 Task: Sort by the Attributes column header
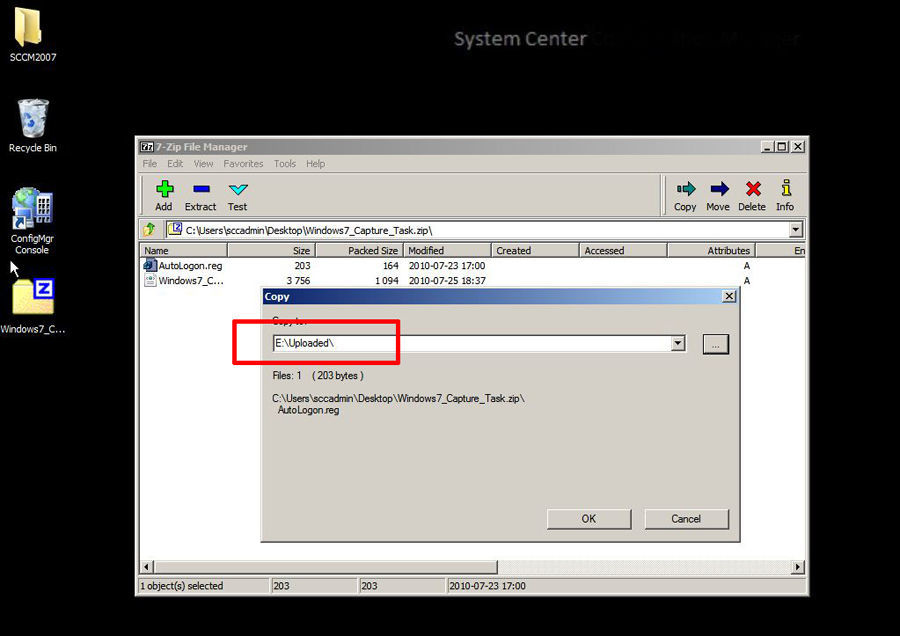click(712, 250)
